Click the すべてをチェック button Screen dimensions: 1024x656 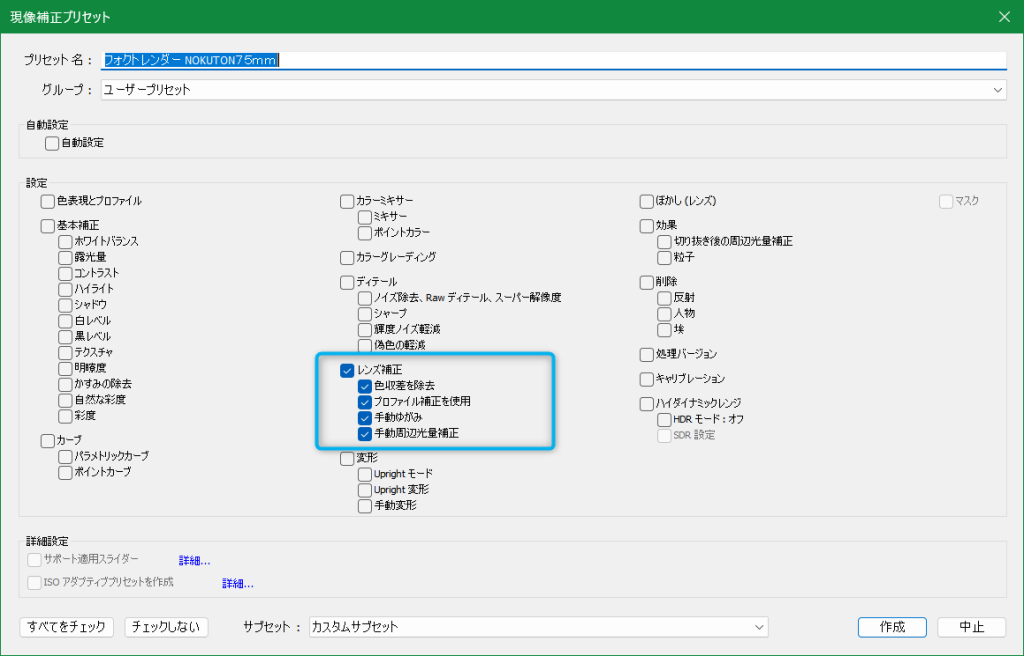click(67, 627)
